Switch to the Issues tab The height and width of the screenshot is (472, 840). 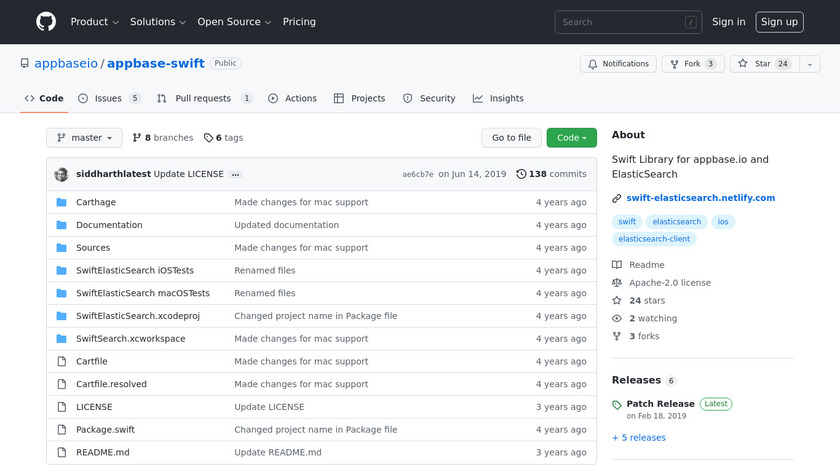[109, 99]
